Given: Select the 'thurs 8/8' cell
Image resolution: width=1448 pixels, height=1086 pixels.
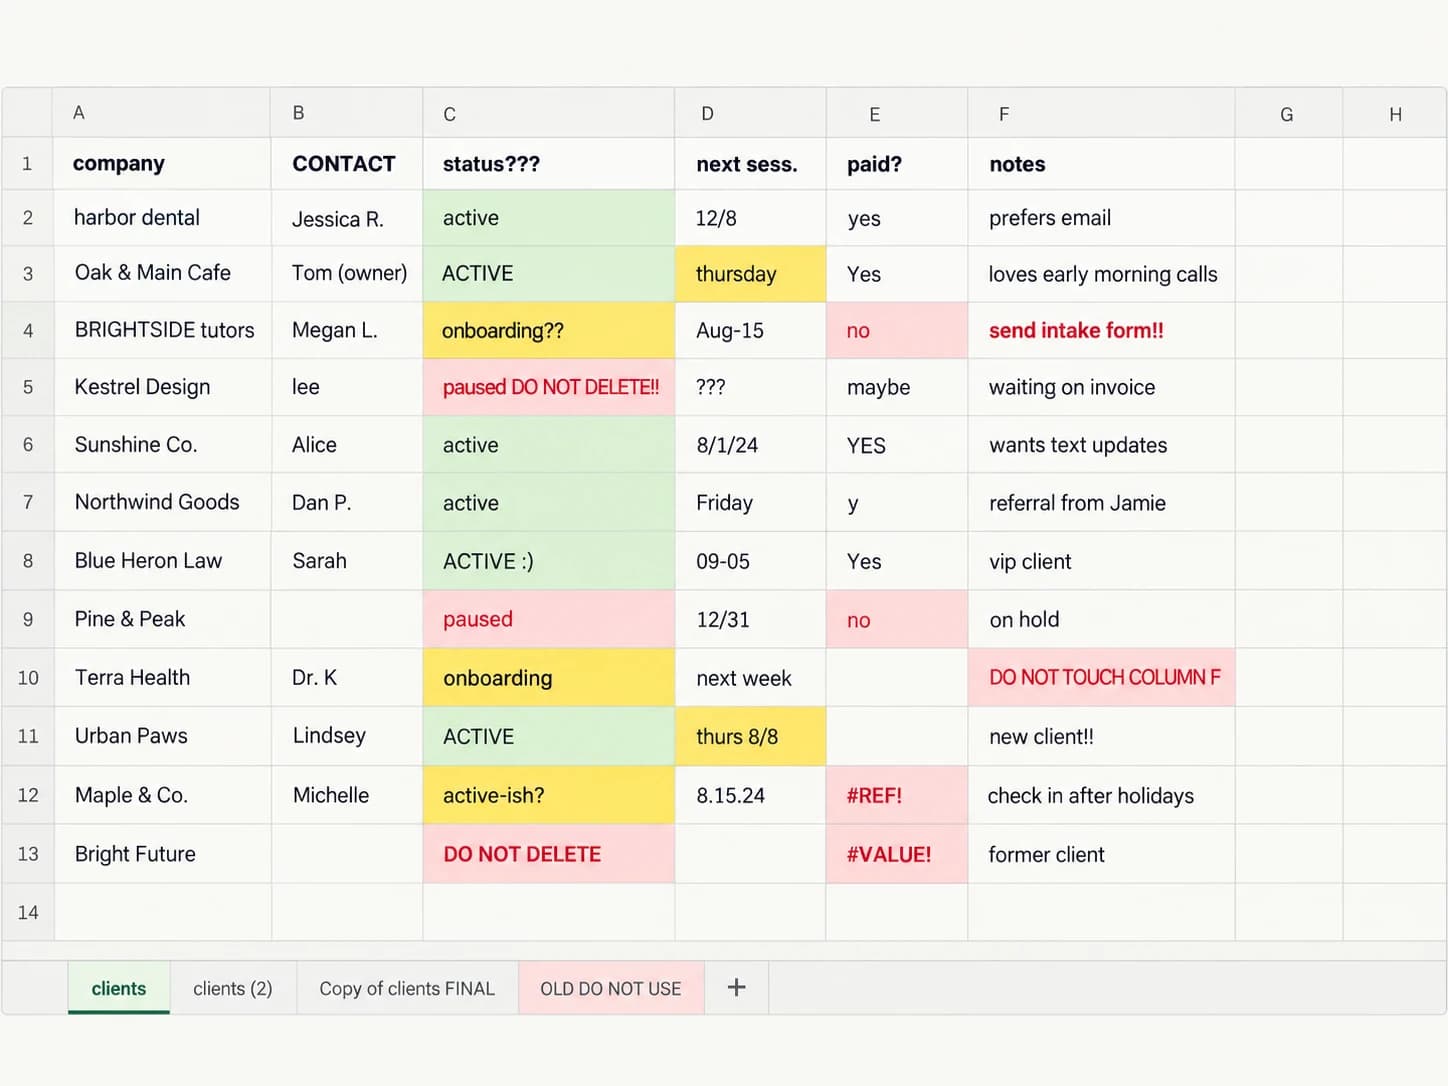Looking at the screenshot, I should click(x=750, y=736).
